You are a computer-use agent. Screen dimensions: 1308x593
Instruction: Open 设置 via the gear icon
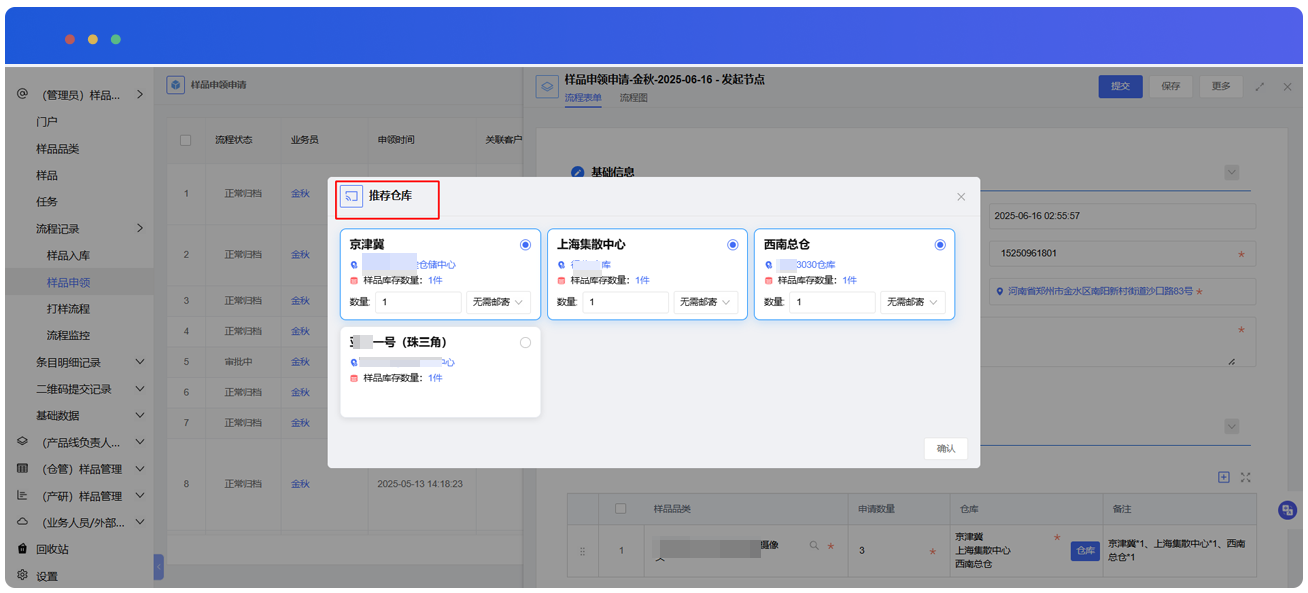(23, 575)
